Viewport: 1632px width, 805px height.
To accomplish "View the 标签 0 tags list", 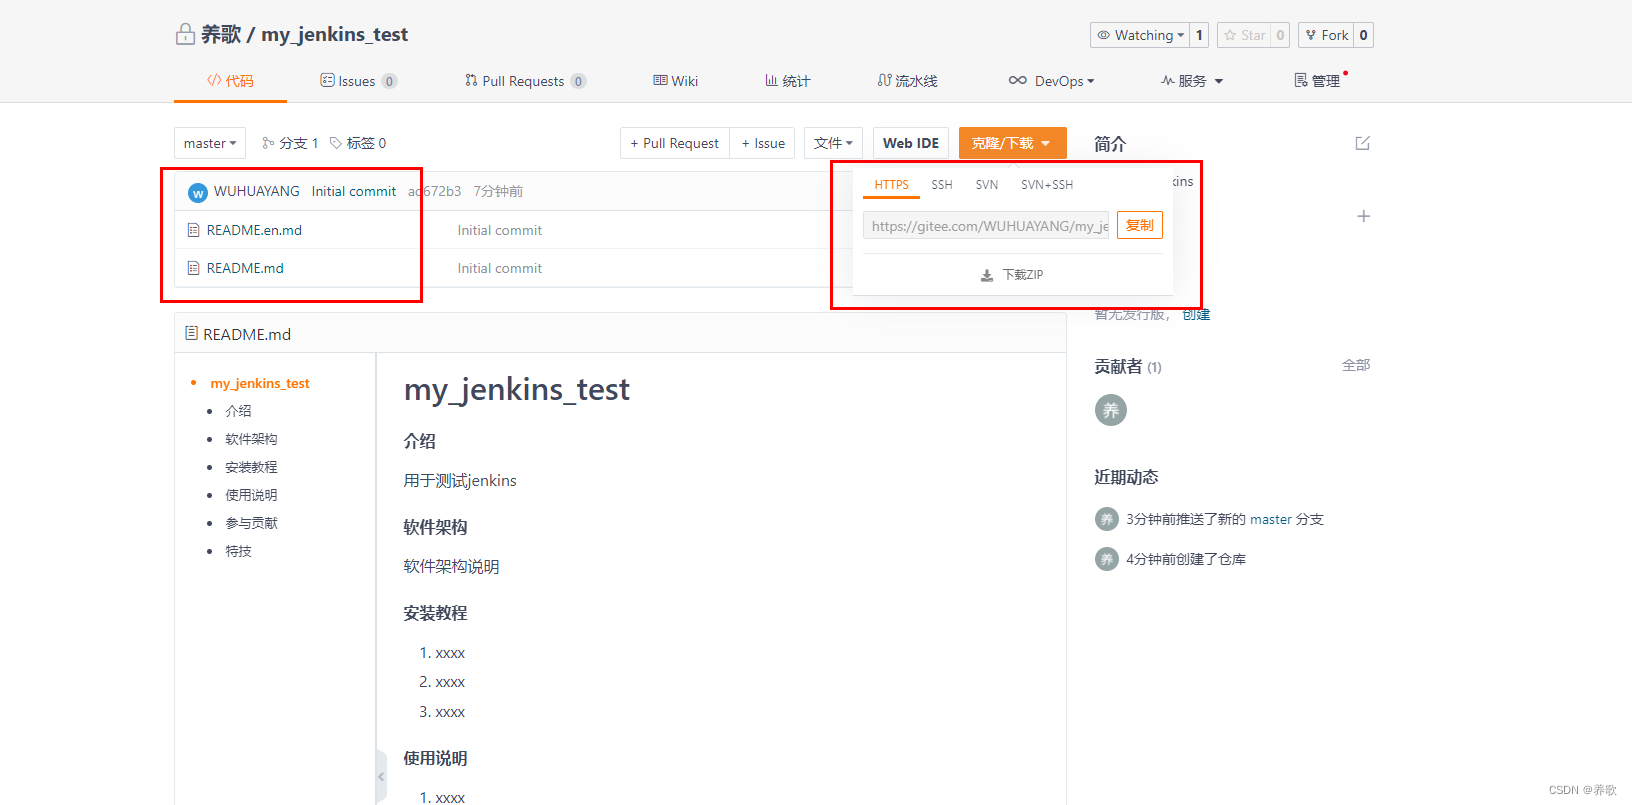I will tap(358, 143).
